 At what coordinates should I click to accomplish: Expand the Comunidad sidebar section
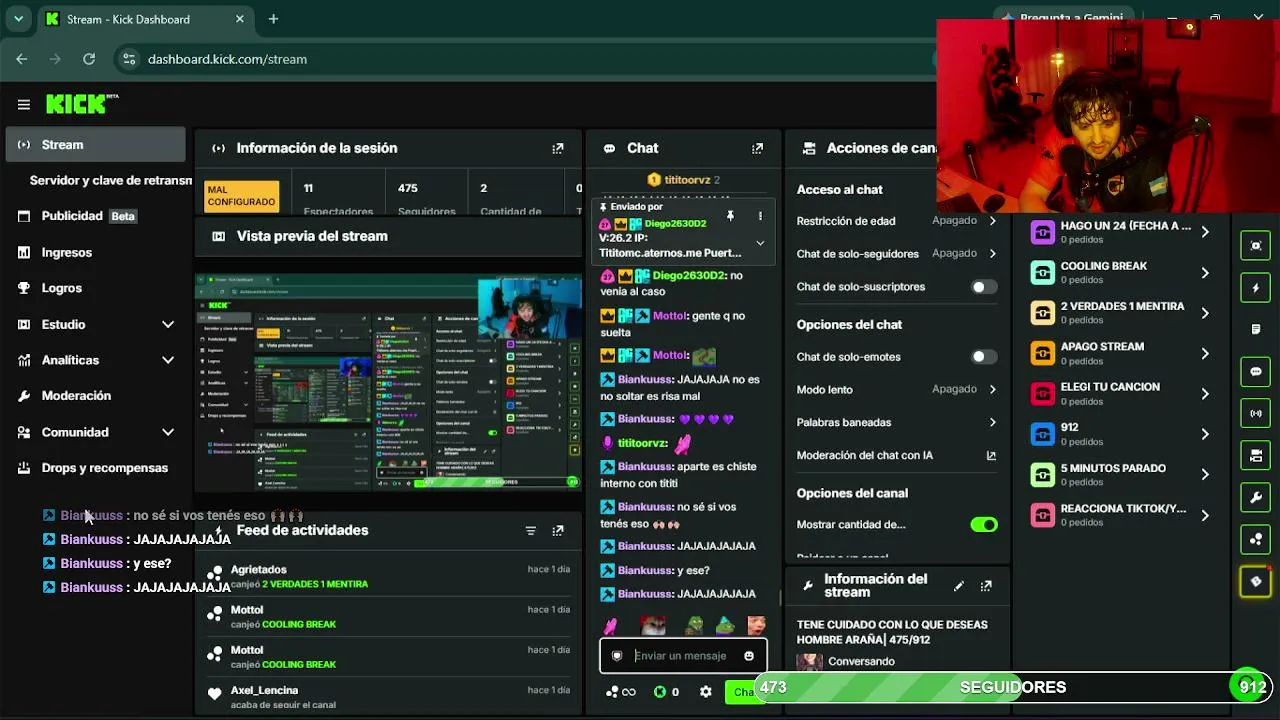(x=168, y=432)
